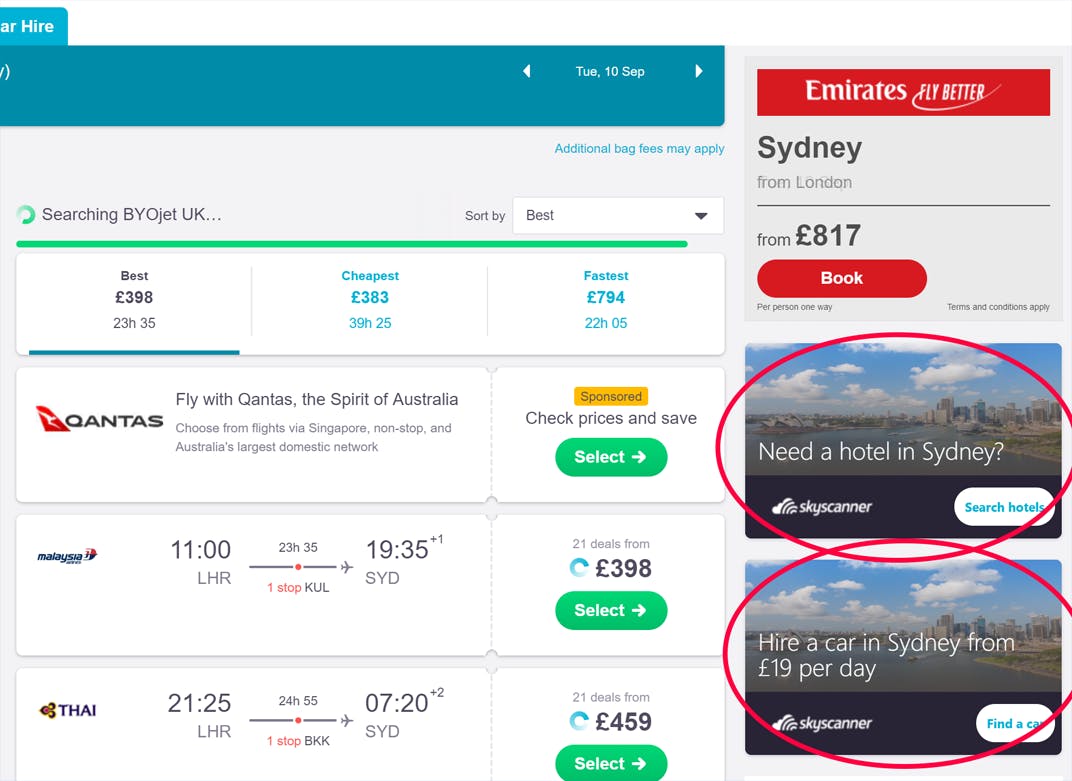
Task: Open the Sort by Best dropdown
Action: (617, 215)
